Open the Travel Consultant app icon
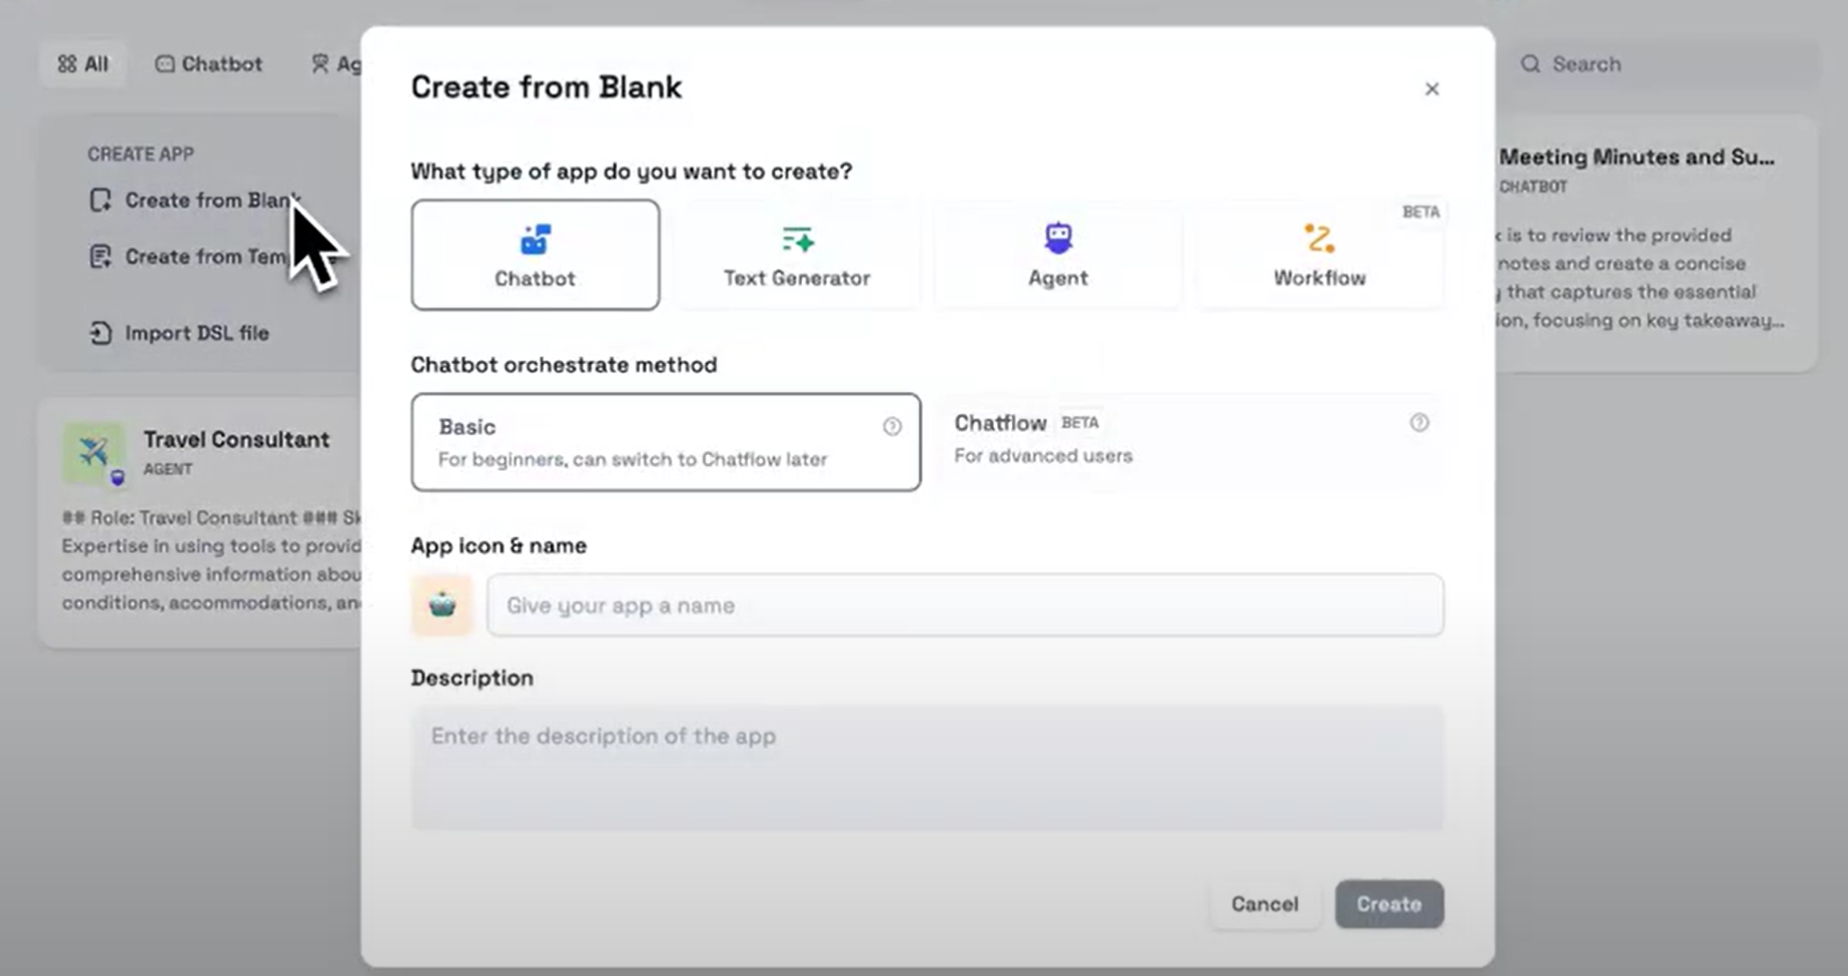This screenshot has height=976, width=1848. click(94, 453)
